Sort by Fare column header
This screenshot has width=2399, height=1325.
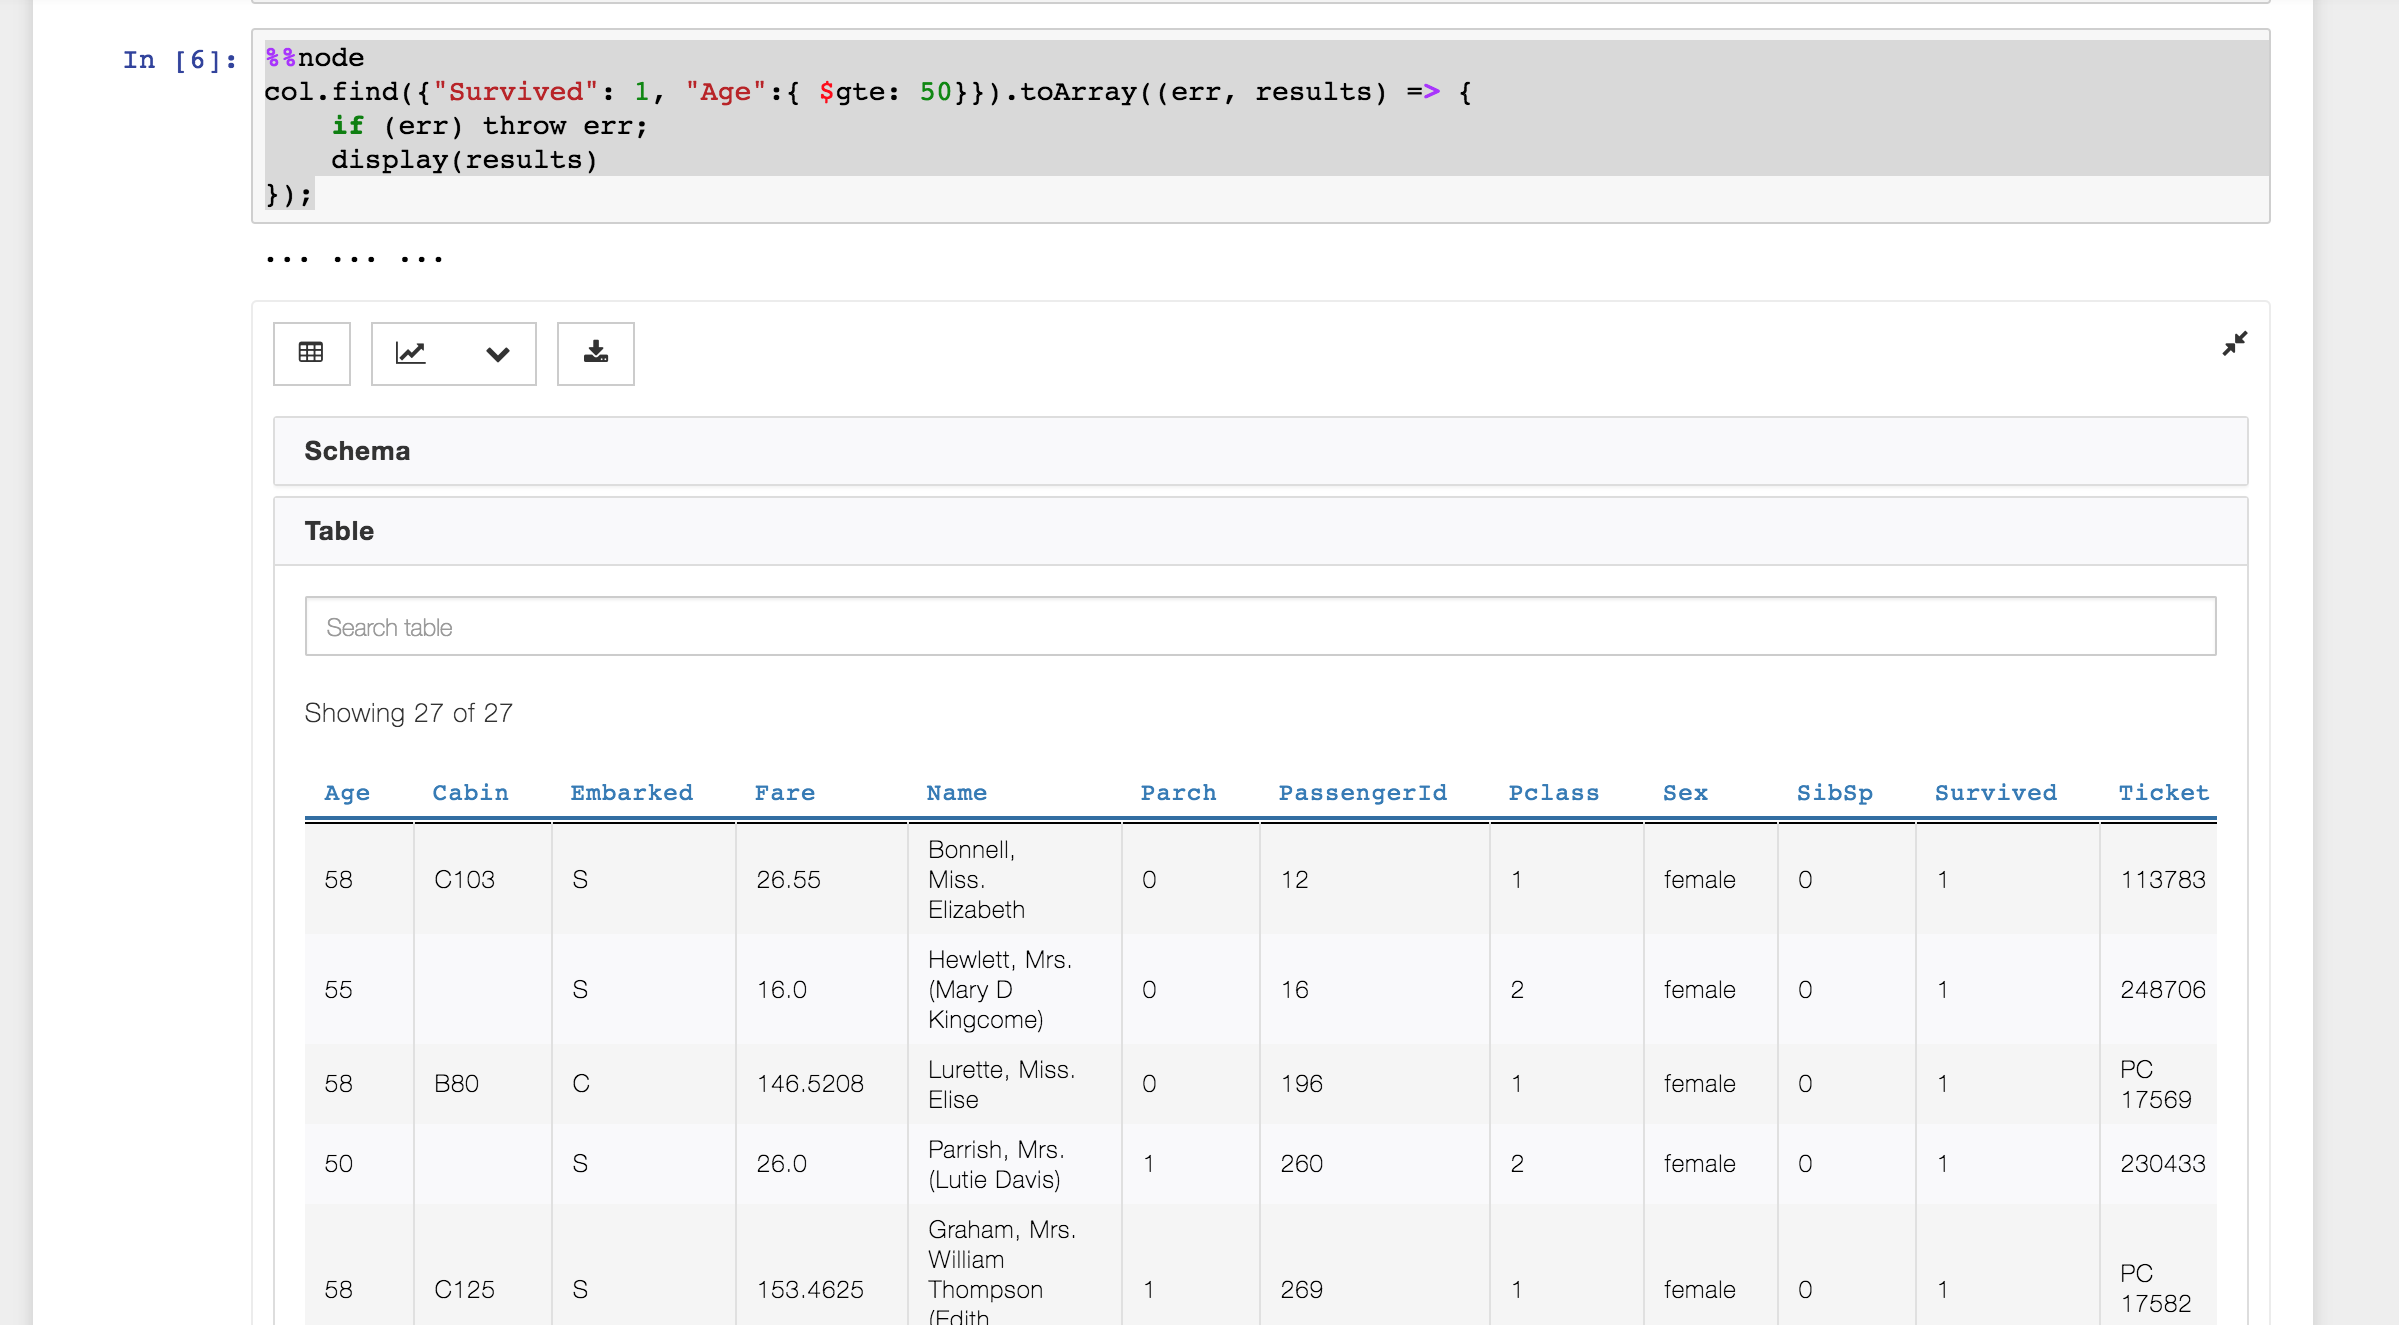pyautogui.click(x=784, y=793)
